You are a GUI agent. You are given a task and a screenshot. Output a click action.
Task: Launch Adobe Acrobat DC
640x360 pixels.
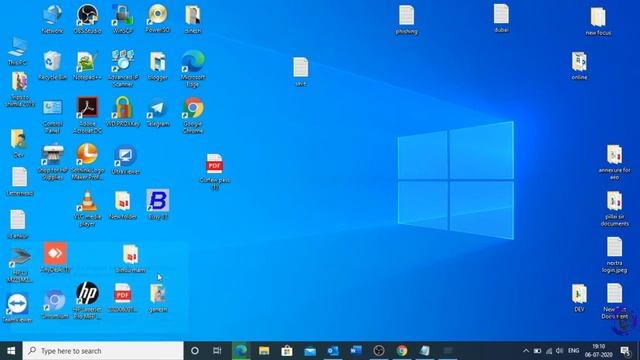pyautogui.click(x=87, y=115)
